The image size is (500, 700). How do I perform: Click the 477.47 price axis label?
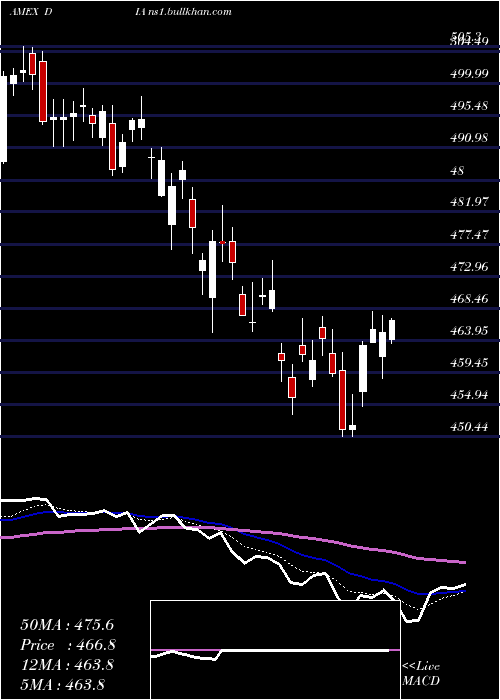click(469, 235)
